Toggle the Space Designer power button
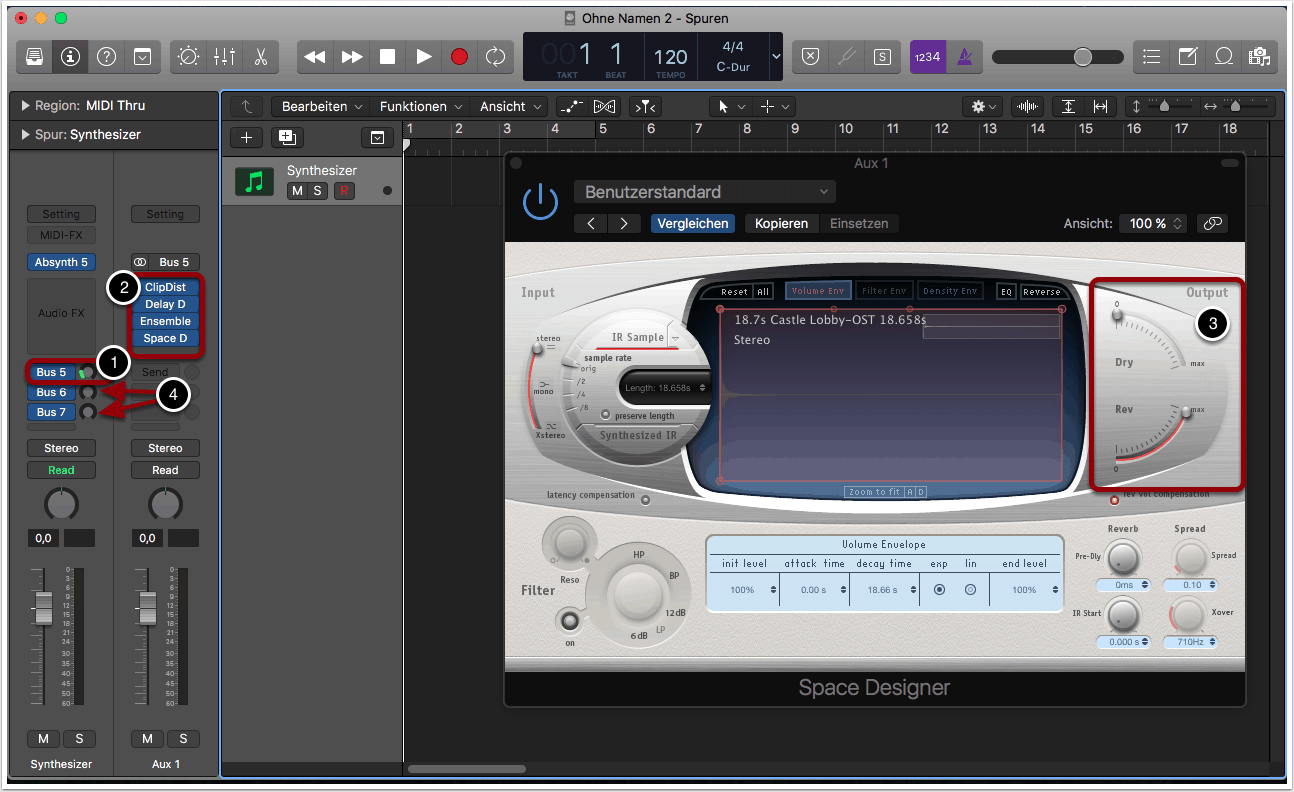The height and width of the screenshot is (792, 1294). click(x=540, y=203)
